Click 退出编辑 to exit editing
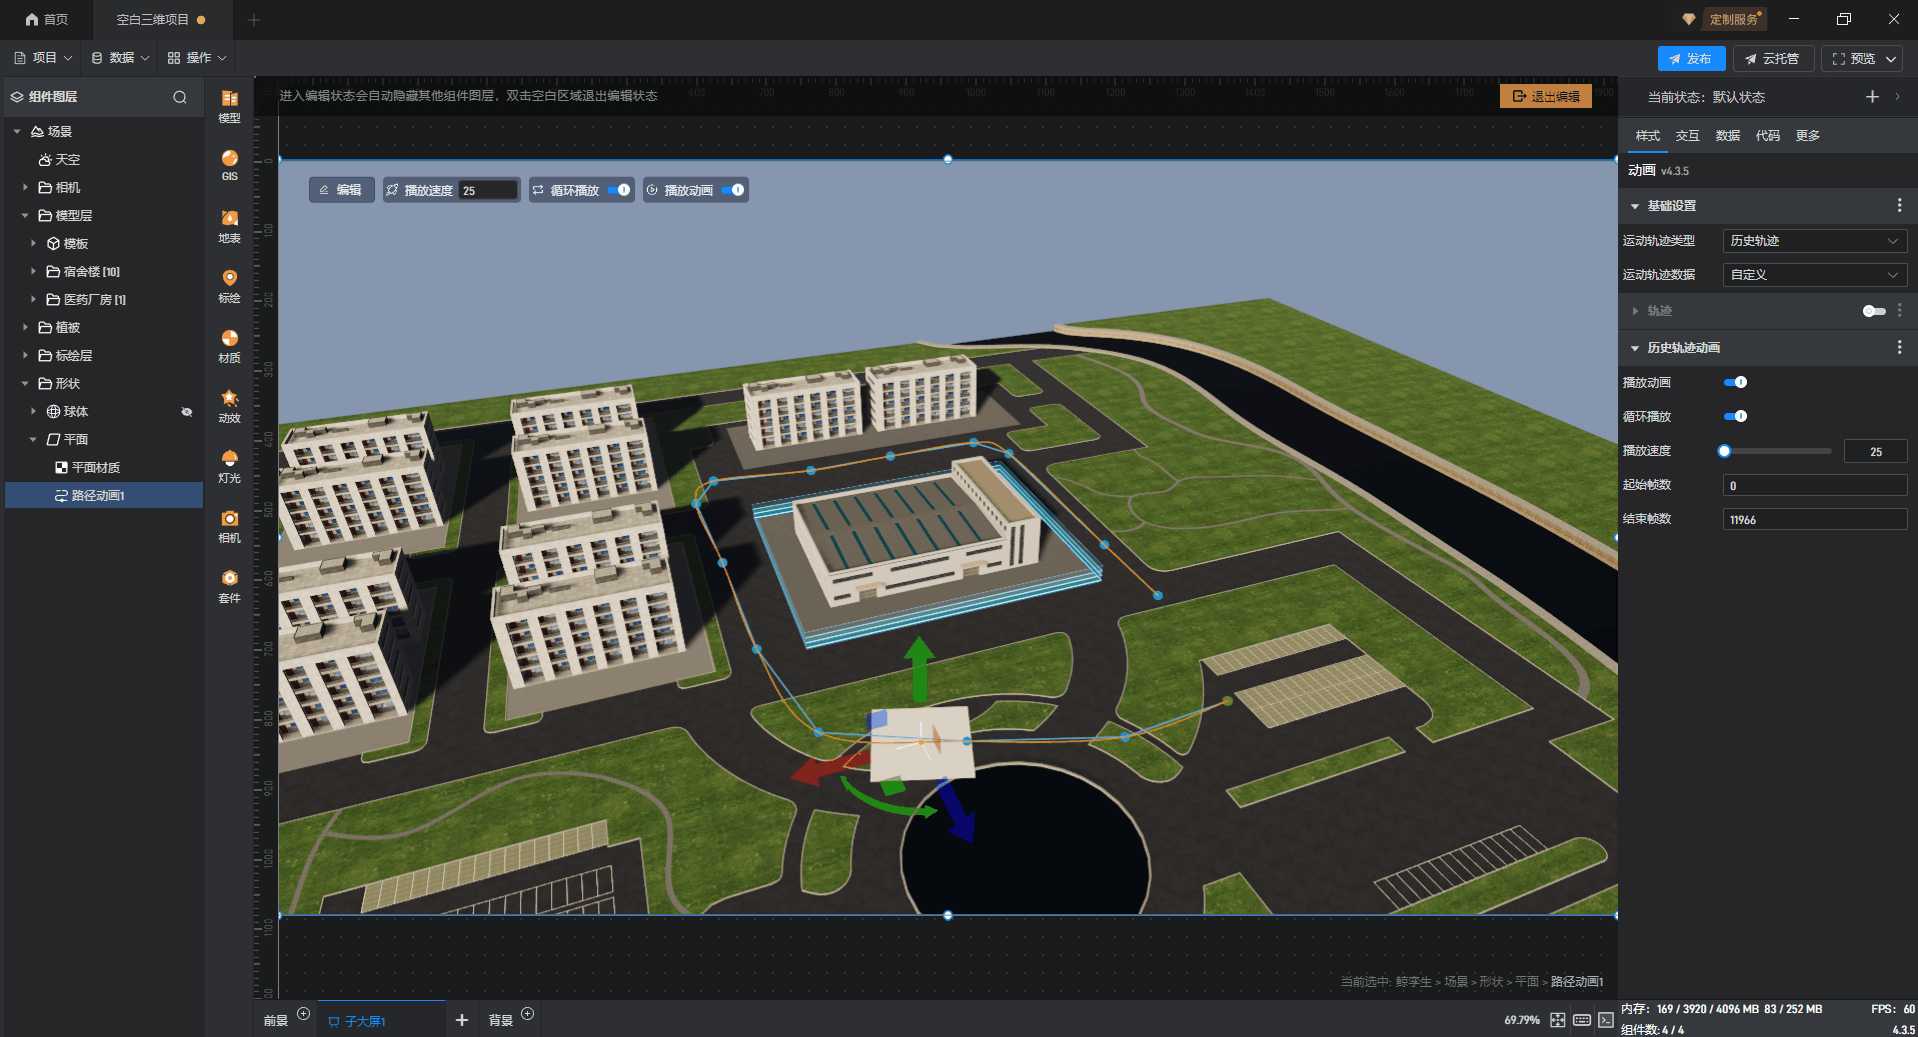The width and height of the screenshot is (1918, 1037). [1545, 96]
